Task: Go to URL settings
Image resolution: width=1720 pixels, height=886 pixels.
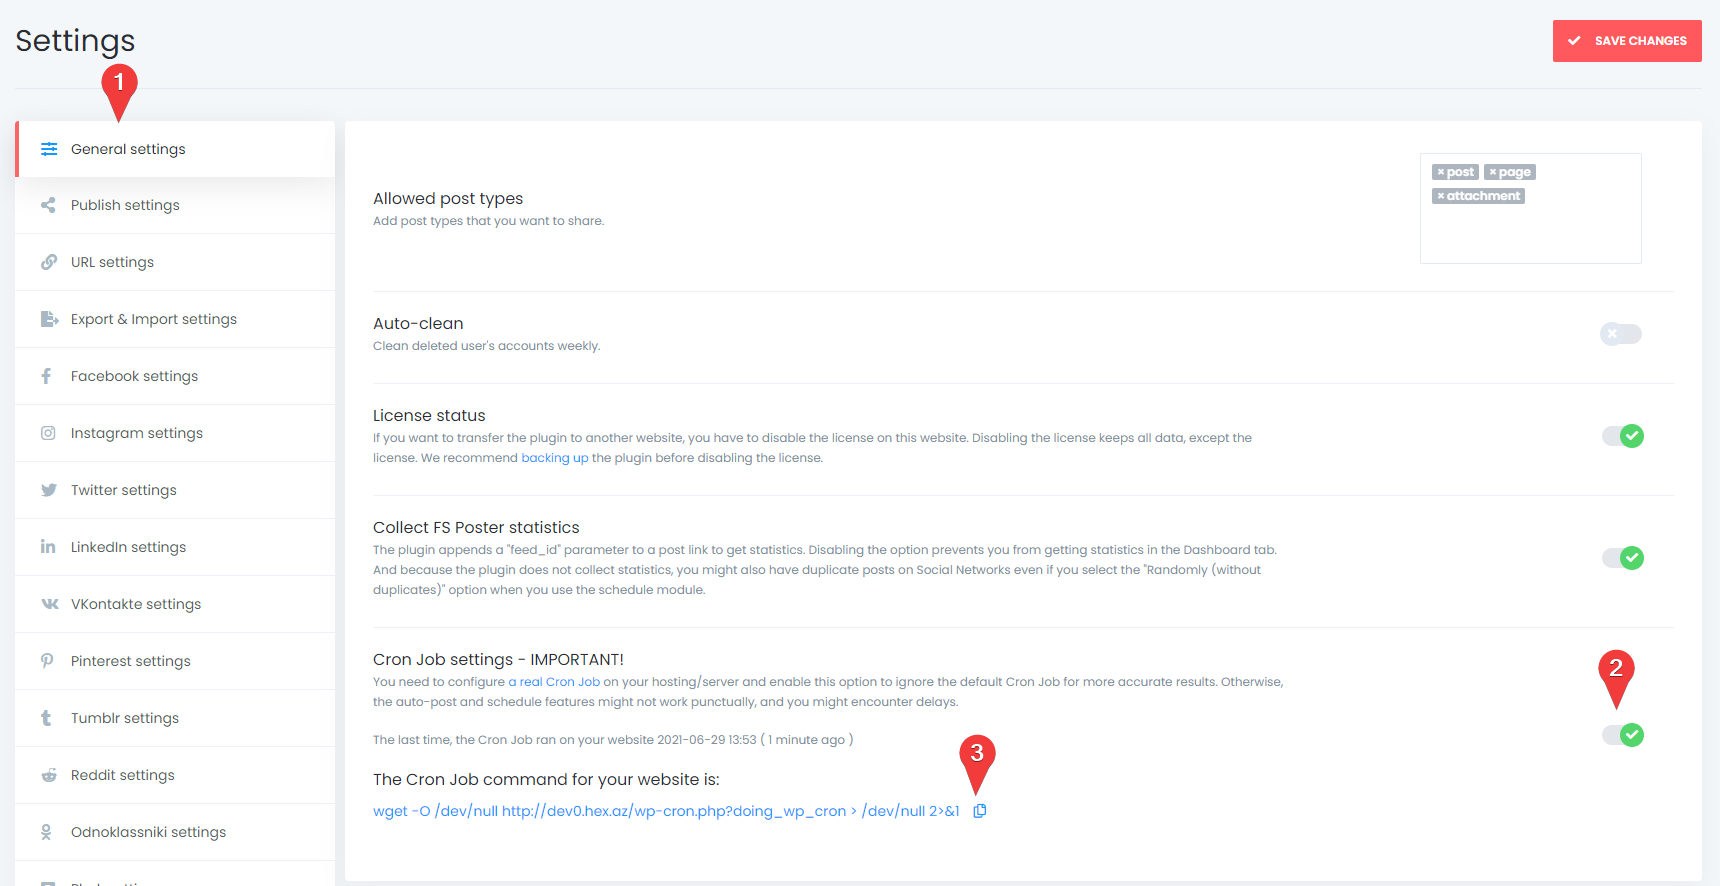Action: coord(175,262)
